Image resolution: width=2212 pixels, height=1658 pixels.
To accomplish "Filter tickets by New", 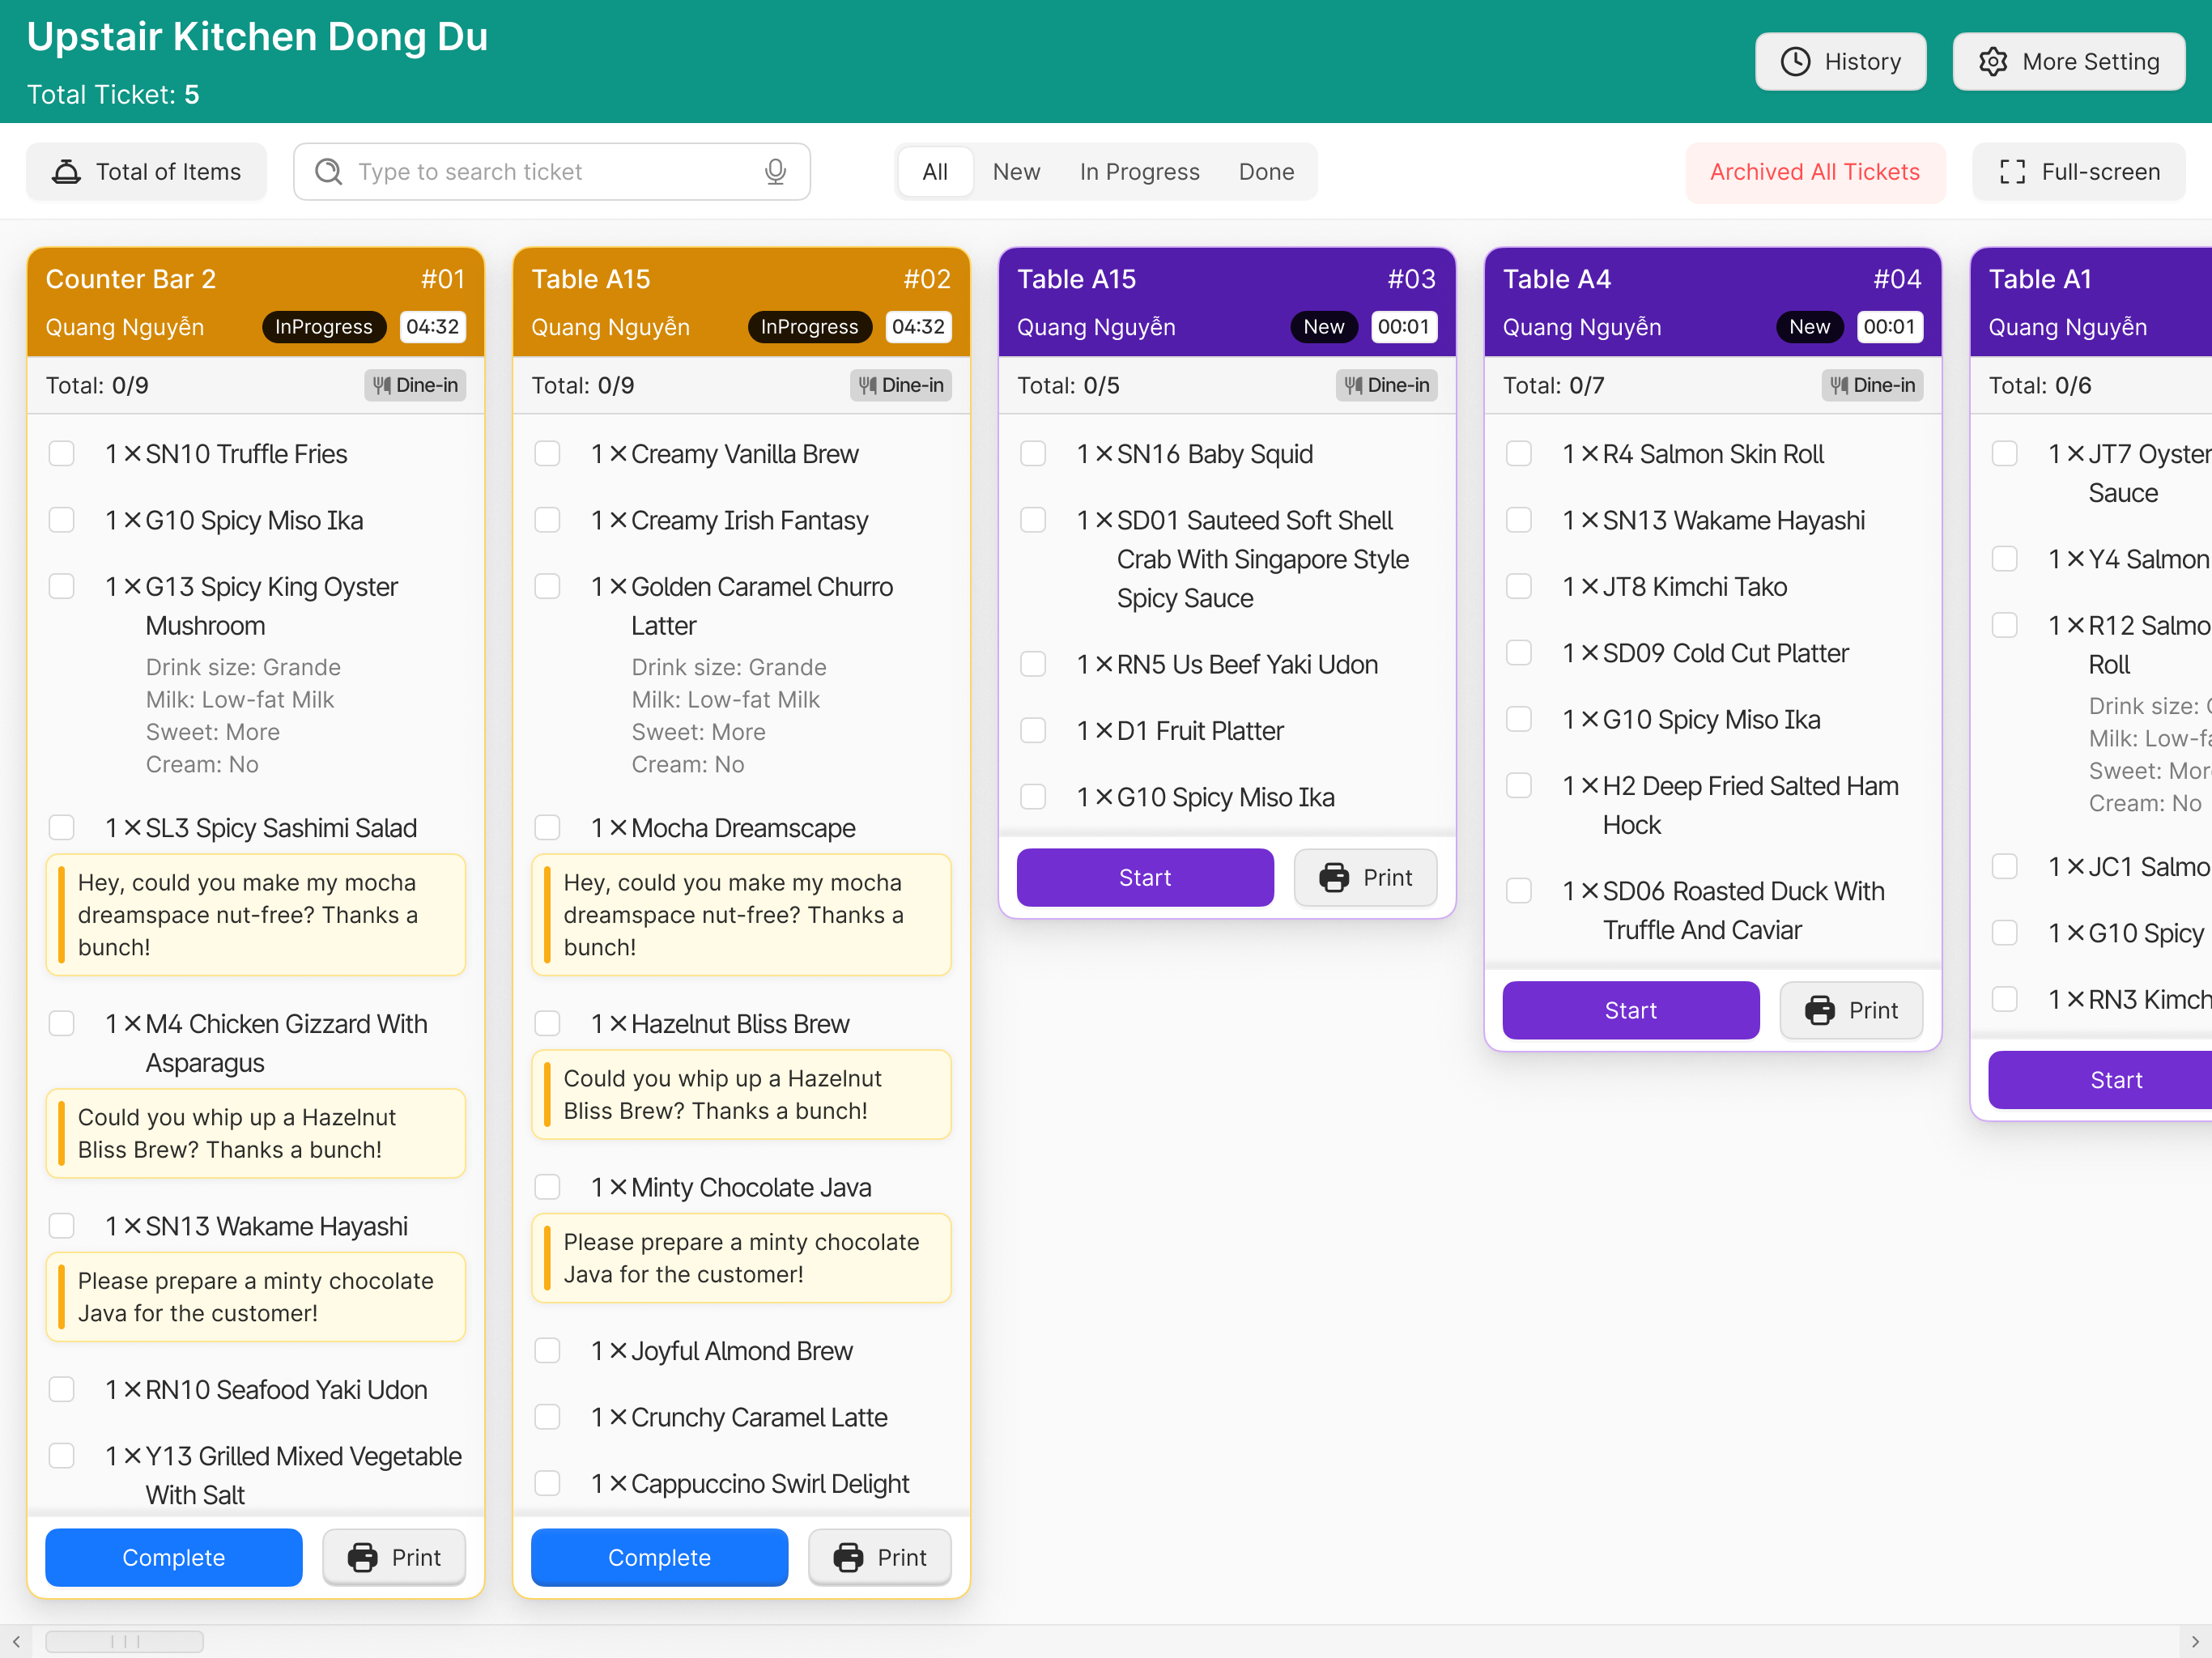I will pos(1016,172).
